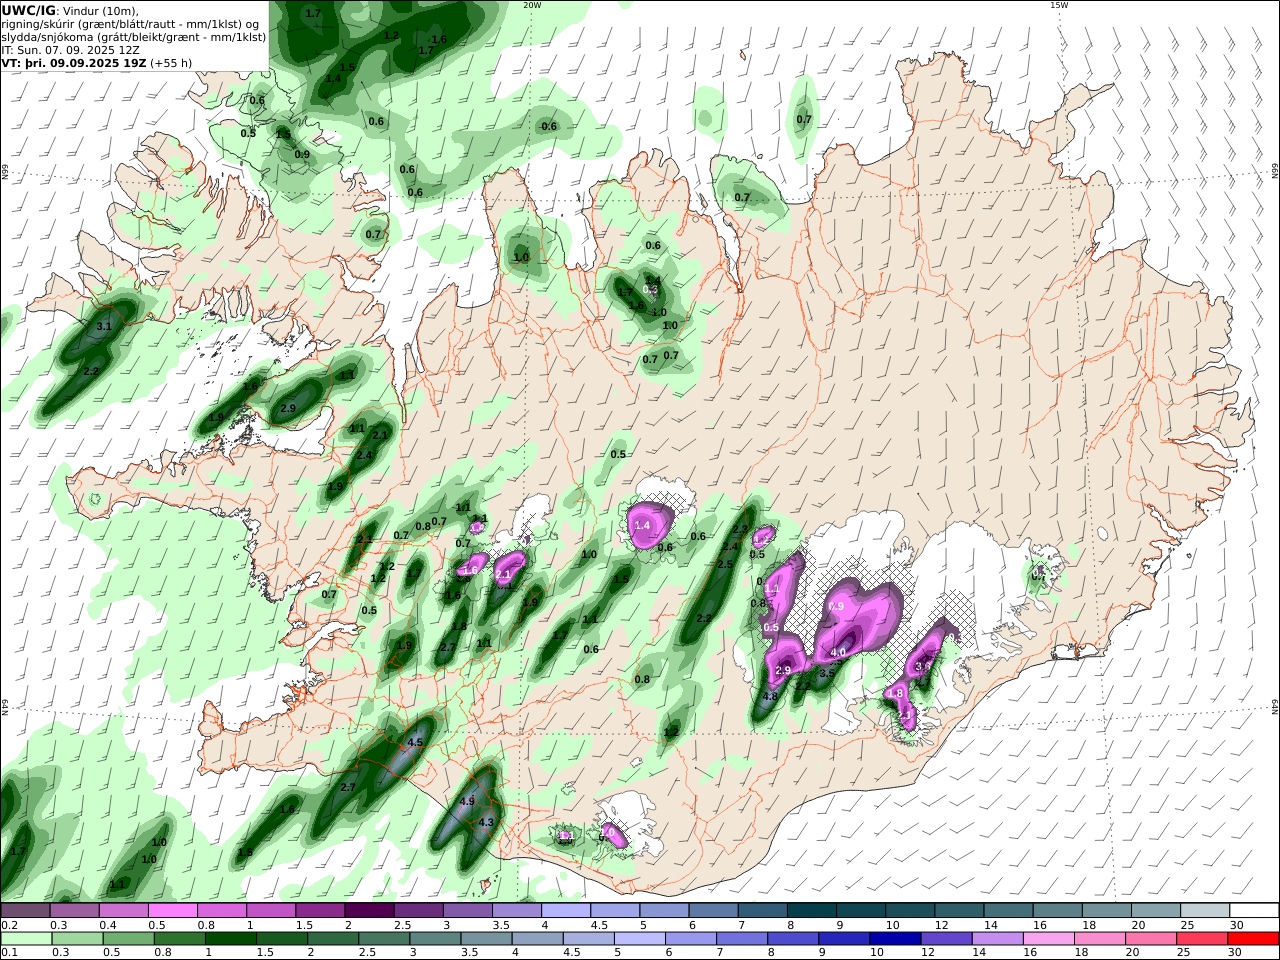Click the upper colour bar lavender swatch between 4 and 4.5
Viewport: 1280px width, 960px height.
[x=566, y=911]
